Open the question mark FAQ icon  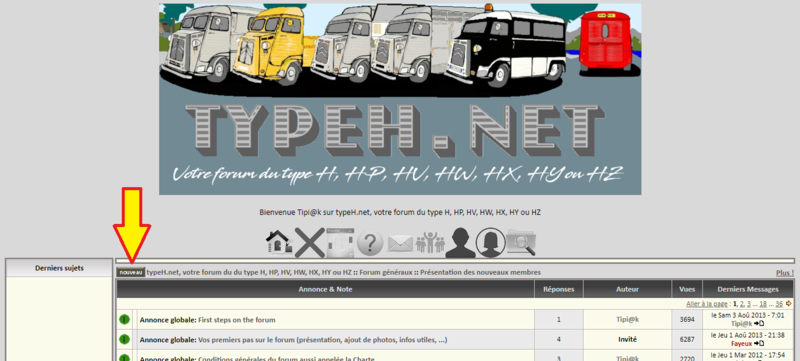coord(370,243)
